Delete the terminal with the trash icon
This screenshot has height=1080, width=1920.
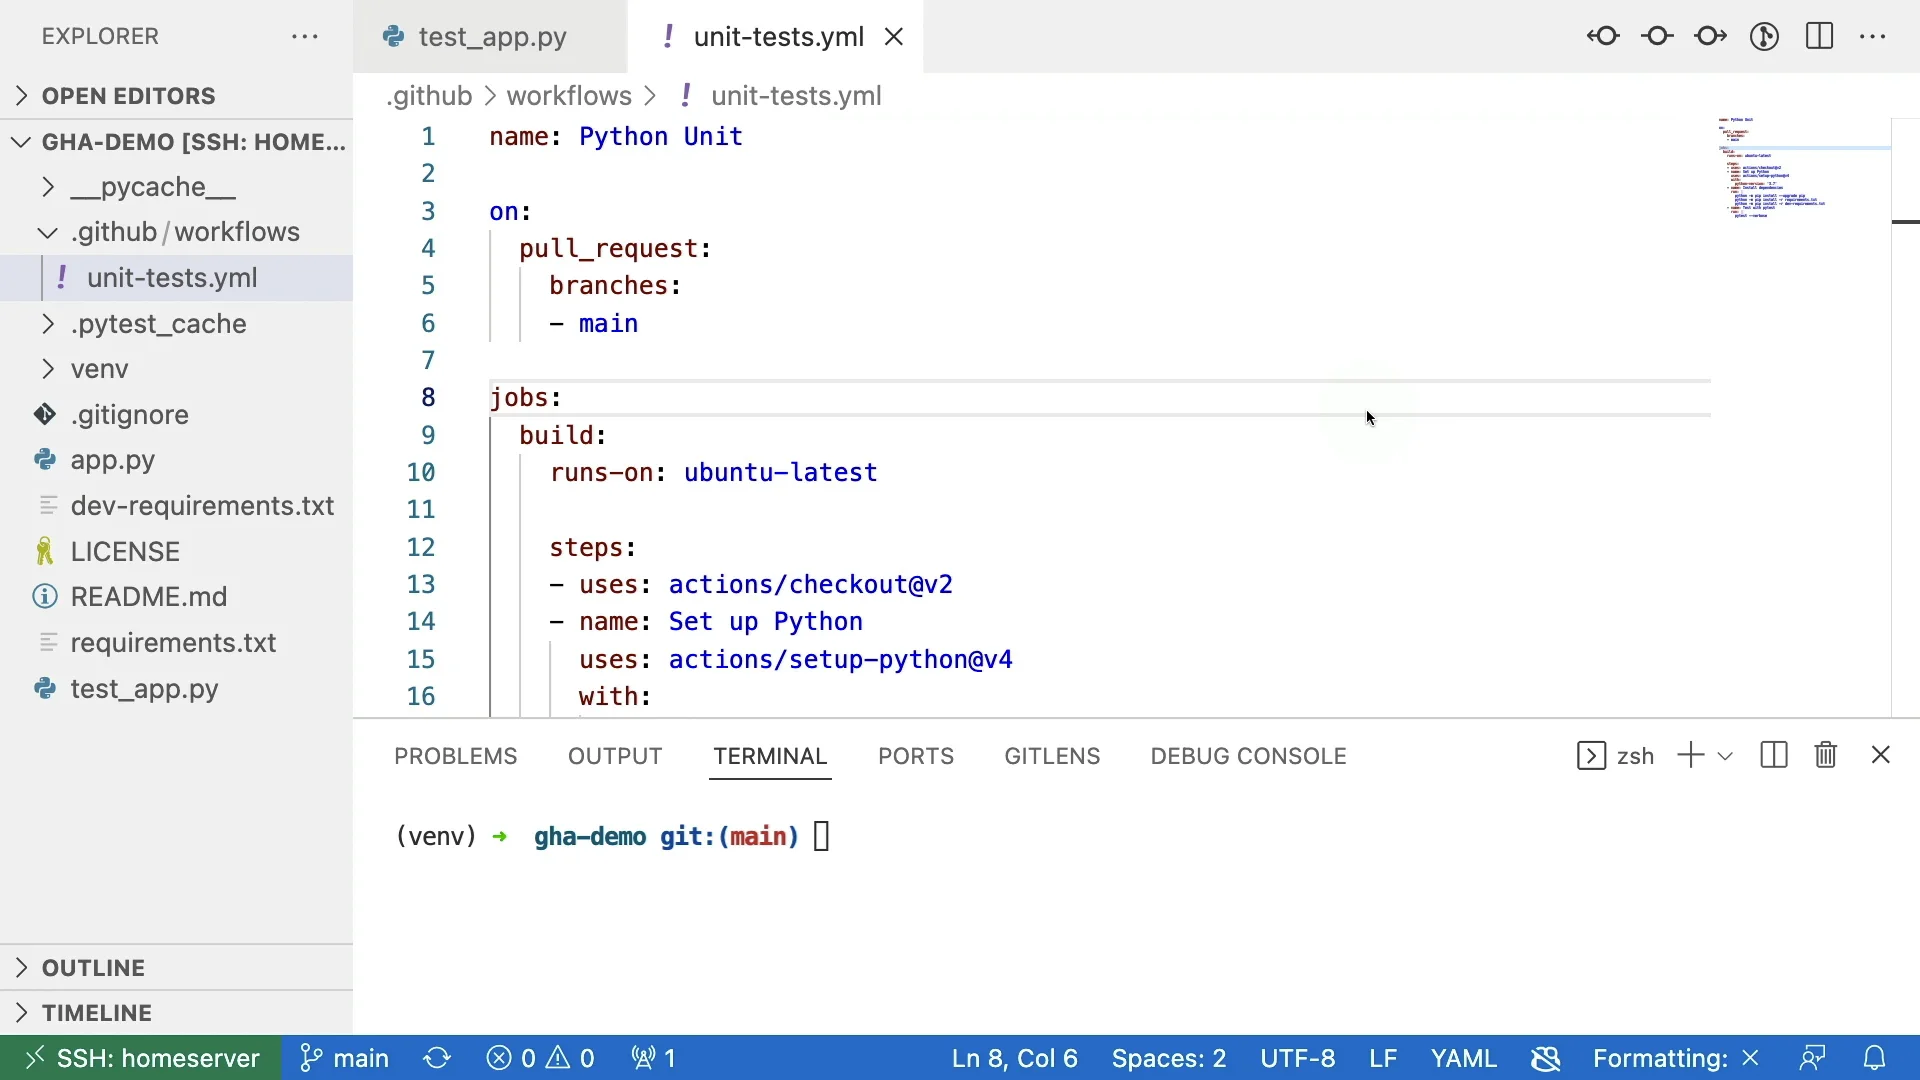tap(1825, 755)
